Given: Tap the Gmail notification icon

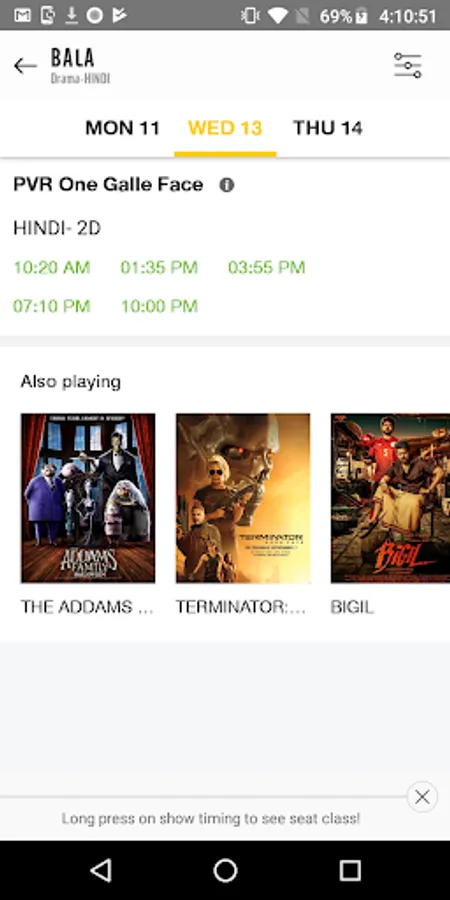Looking at the screenshot, I should 22,15.
